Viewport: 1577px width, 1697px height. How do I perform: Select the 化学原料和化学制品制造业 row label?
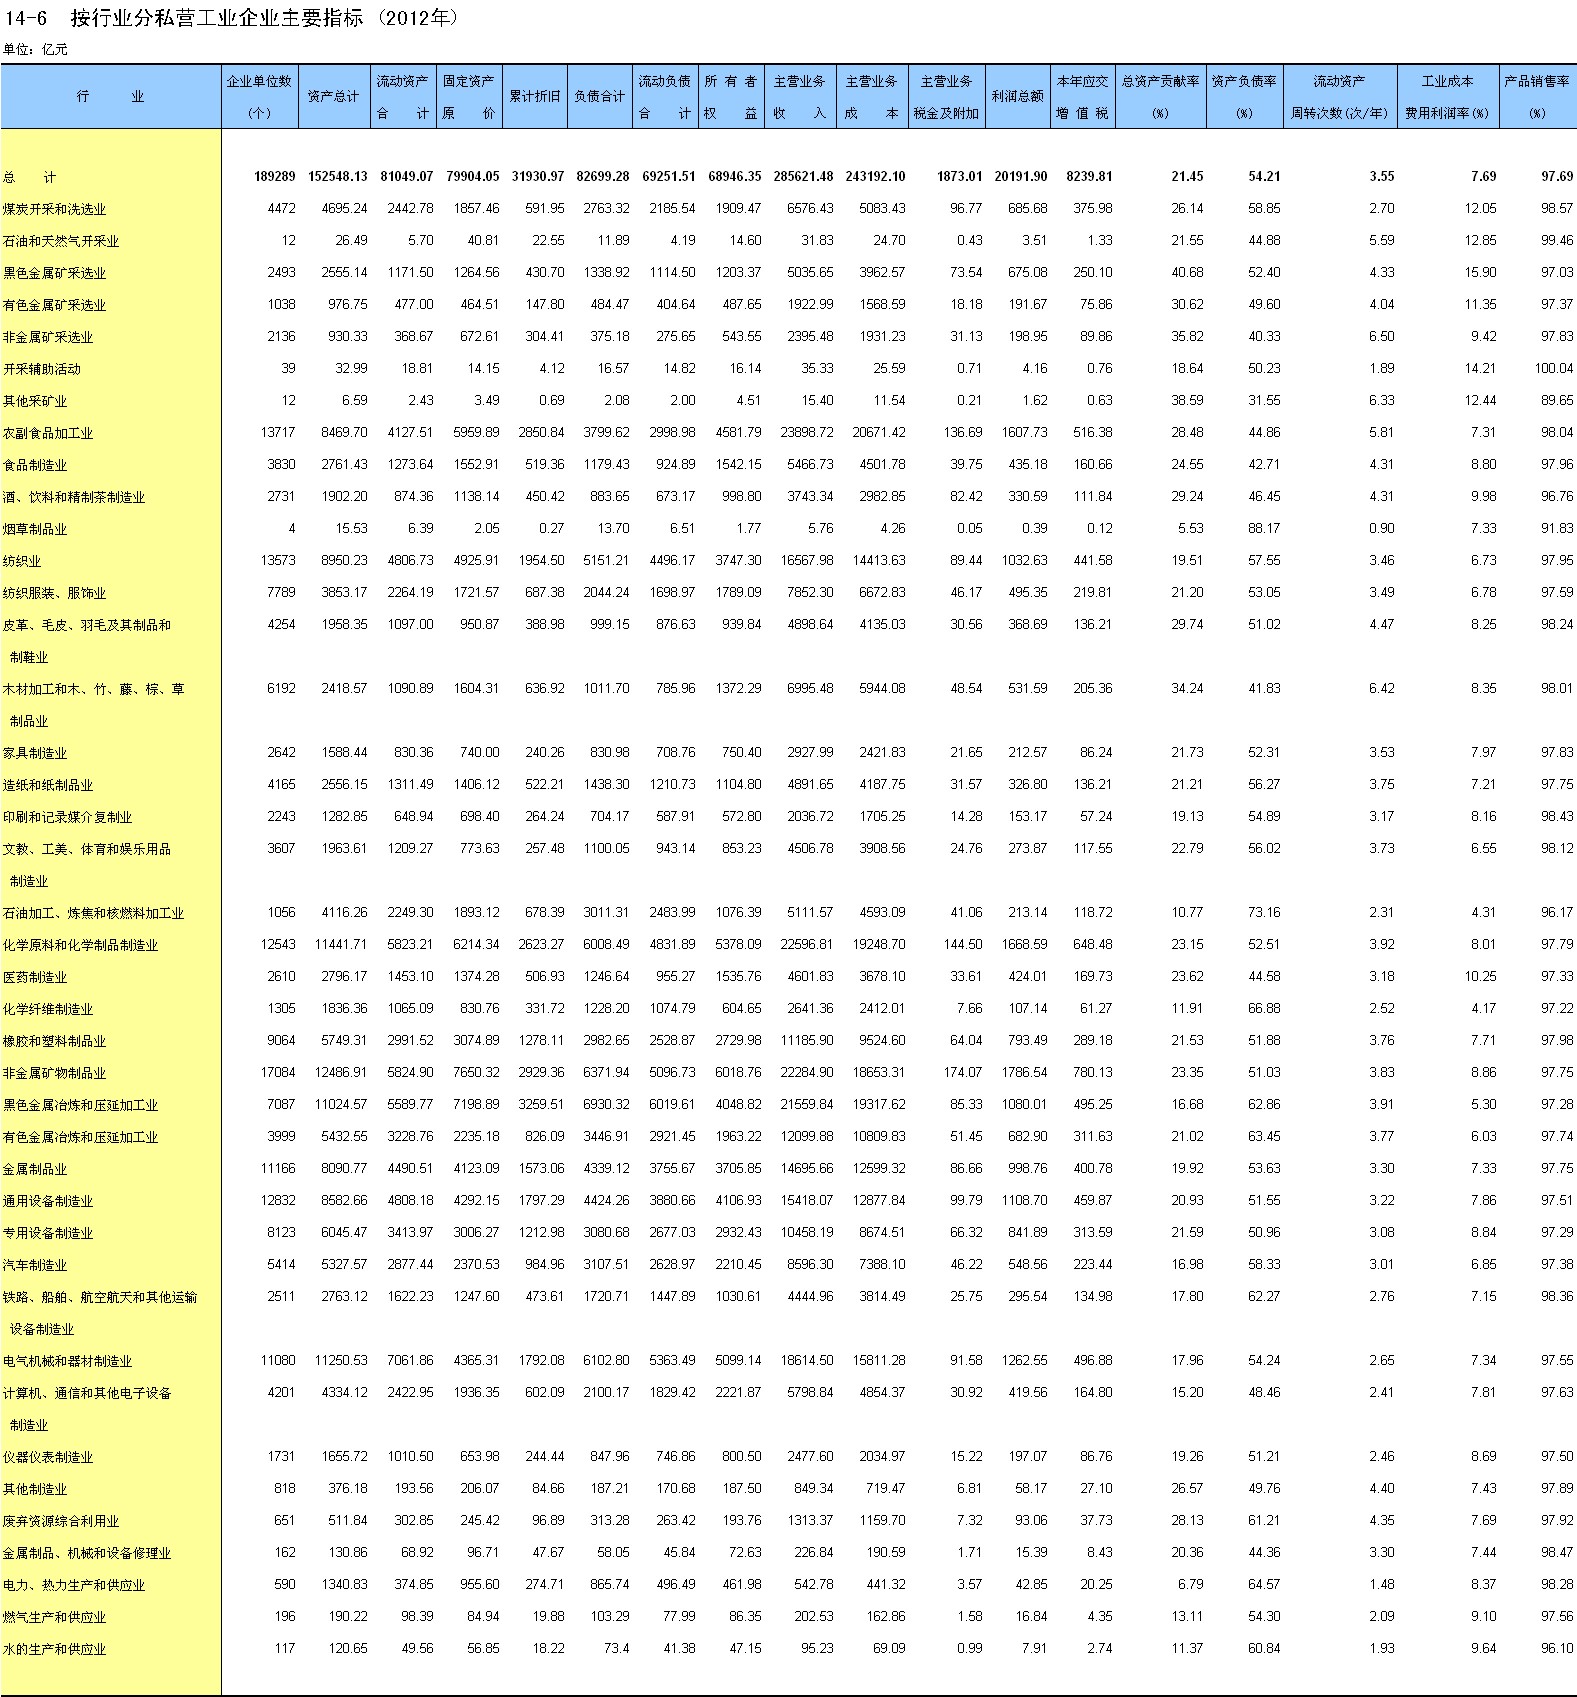(80, 945)
